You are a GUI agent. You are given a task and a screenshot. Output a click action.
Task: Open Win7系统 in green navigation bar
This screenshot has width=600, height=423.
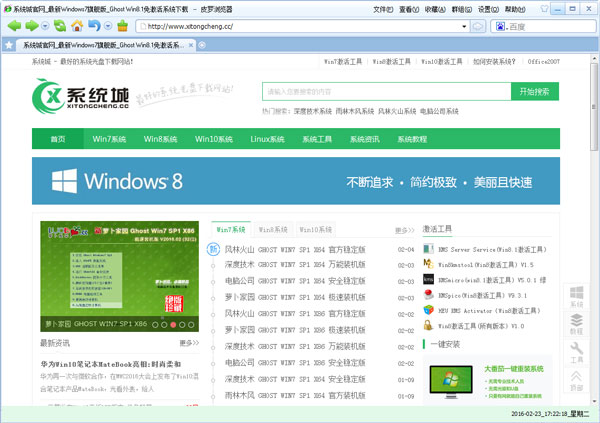click(109, 139)
